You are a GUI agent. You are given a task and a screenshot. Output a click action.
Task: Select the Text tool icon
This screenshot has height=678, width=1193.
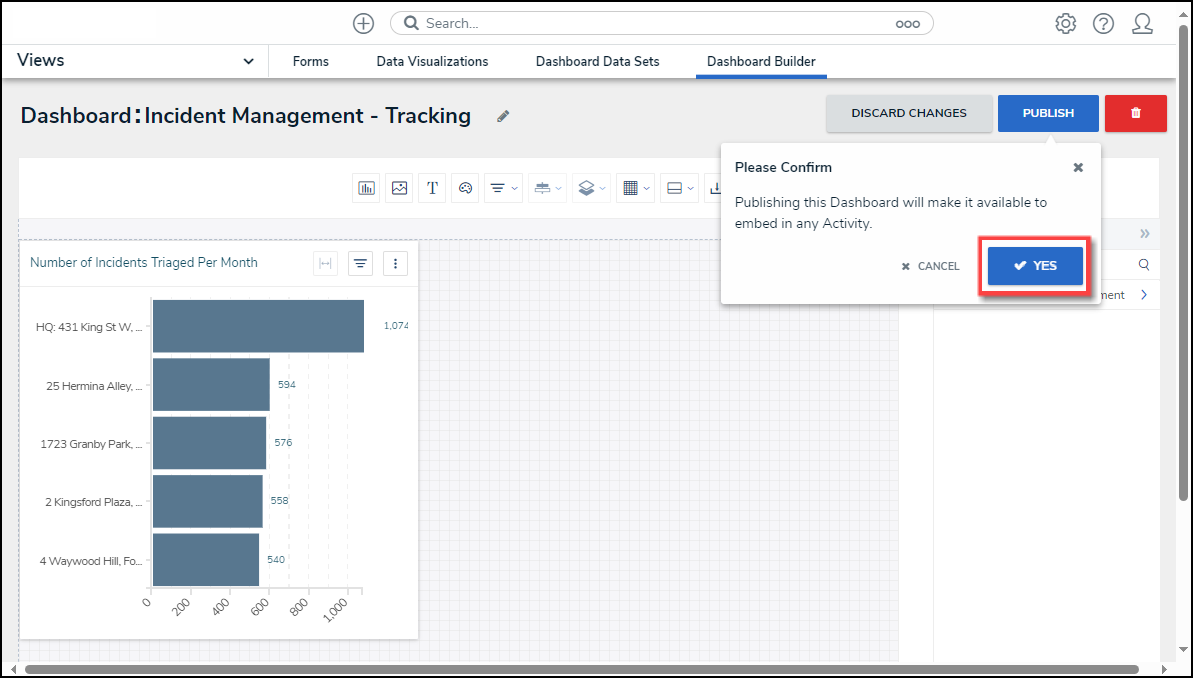(x=432, y=188)
